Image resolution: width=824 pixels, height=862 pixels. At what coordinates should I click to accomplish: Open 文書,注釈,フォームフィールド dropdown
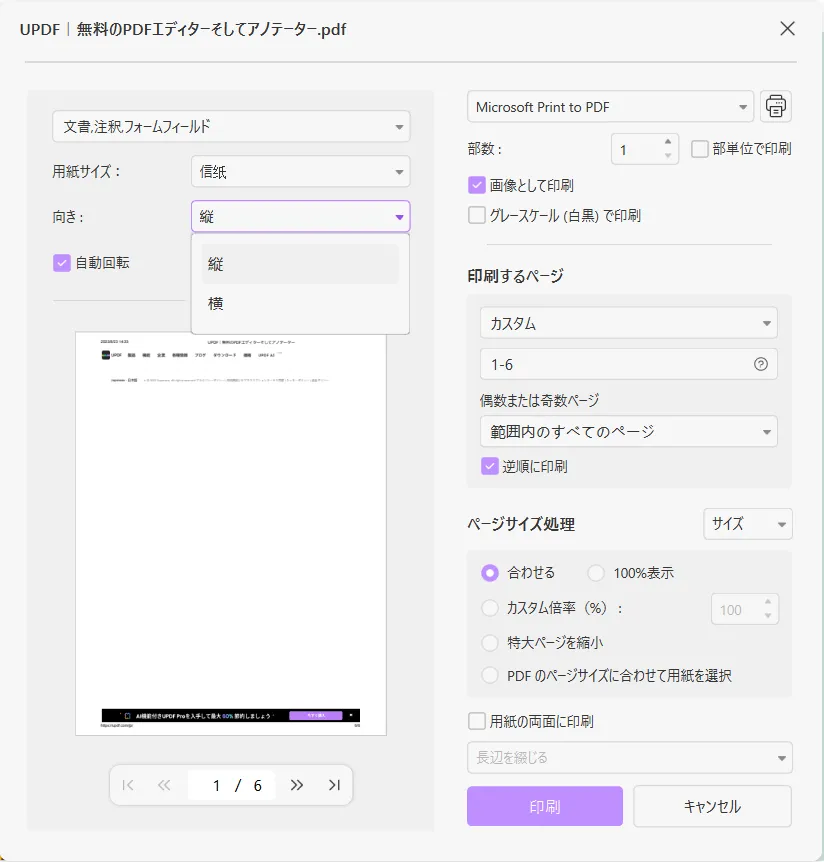click(x=231, y=126)
